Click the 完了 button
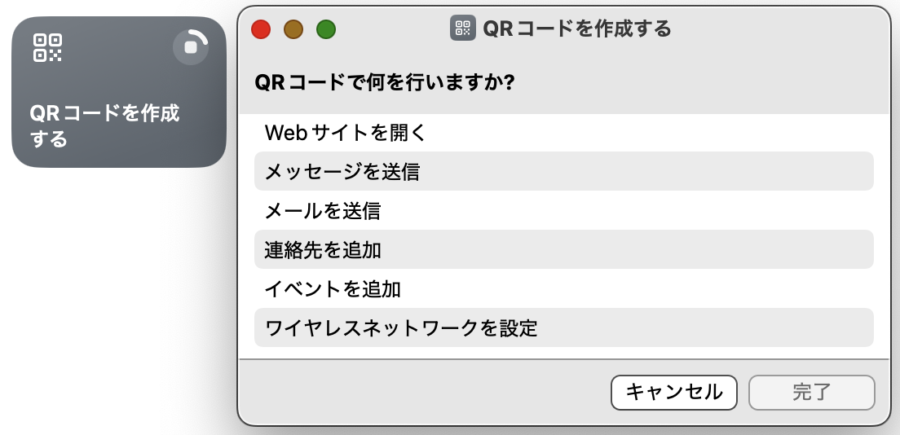Screen dimensions: 900x435 pos(811,392)
